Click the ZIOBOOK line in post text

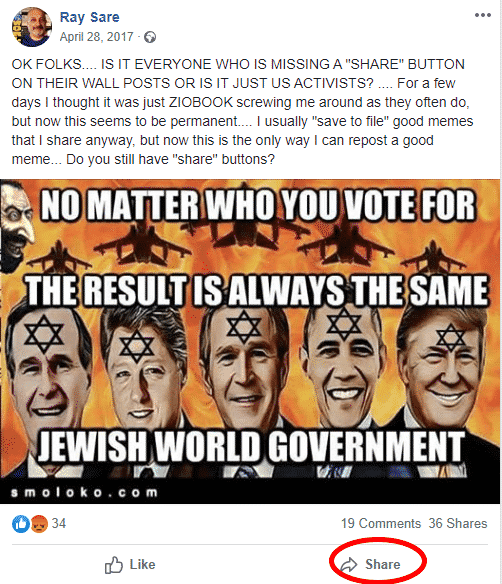[x=240, y=102]
